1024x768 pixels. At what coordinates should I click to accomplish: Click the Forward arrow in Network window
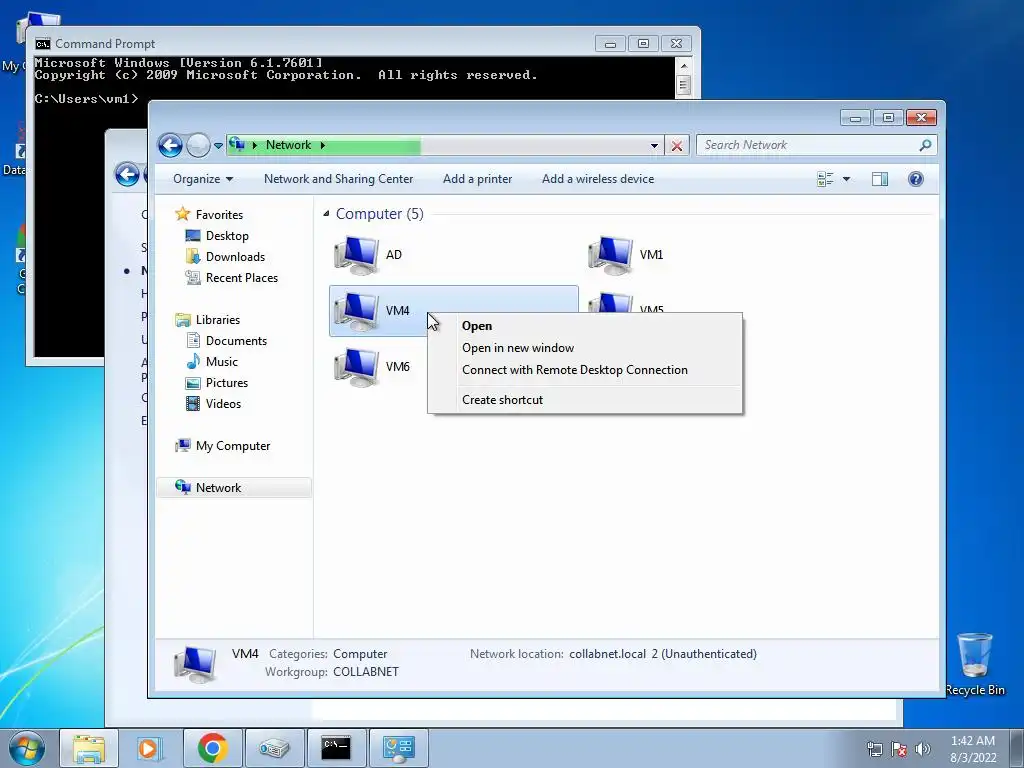point(198,145)
